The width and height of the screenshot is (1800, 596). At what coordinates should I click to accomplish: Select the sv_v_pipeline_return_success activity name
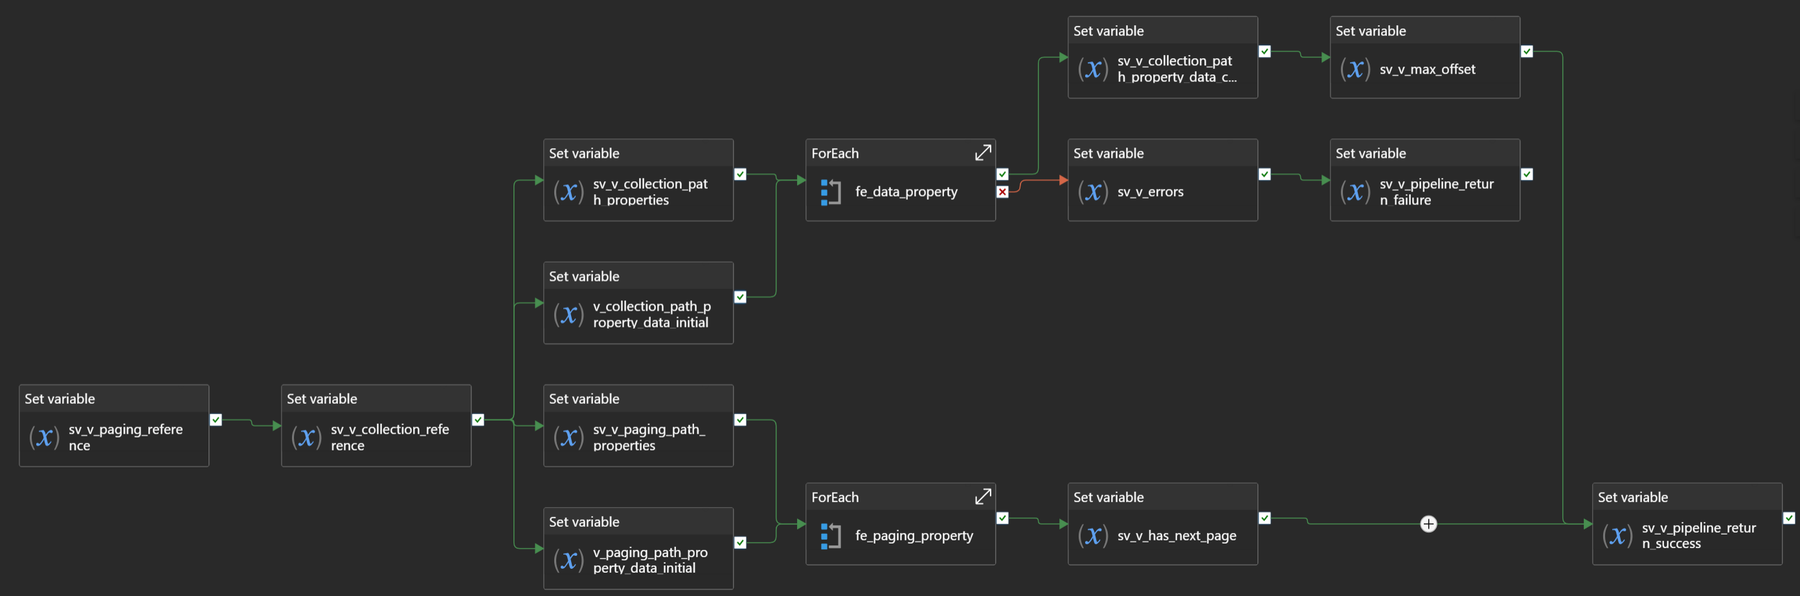click(1699, 536)
